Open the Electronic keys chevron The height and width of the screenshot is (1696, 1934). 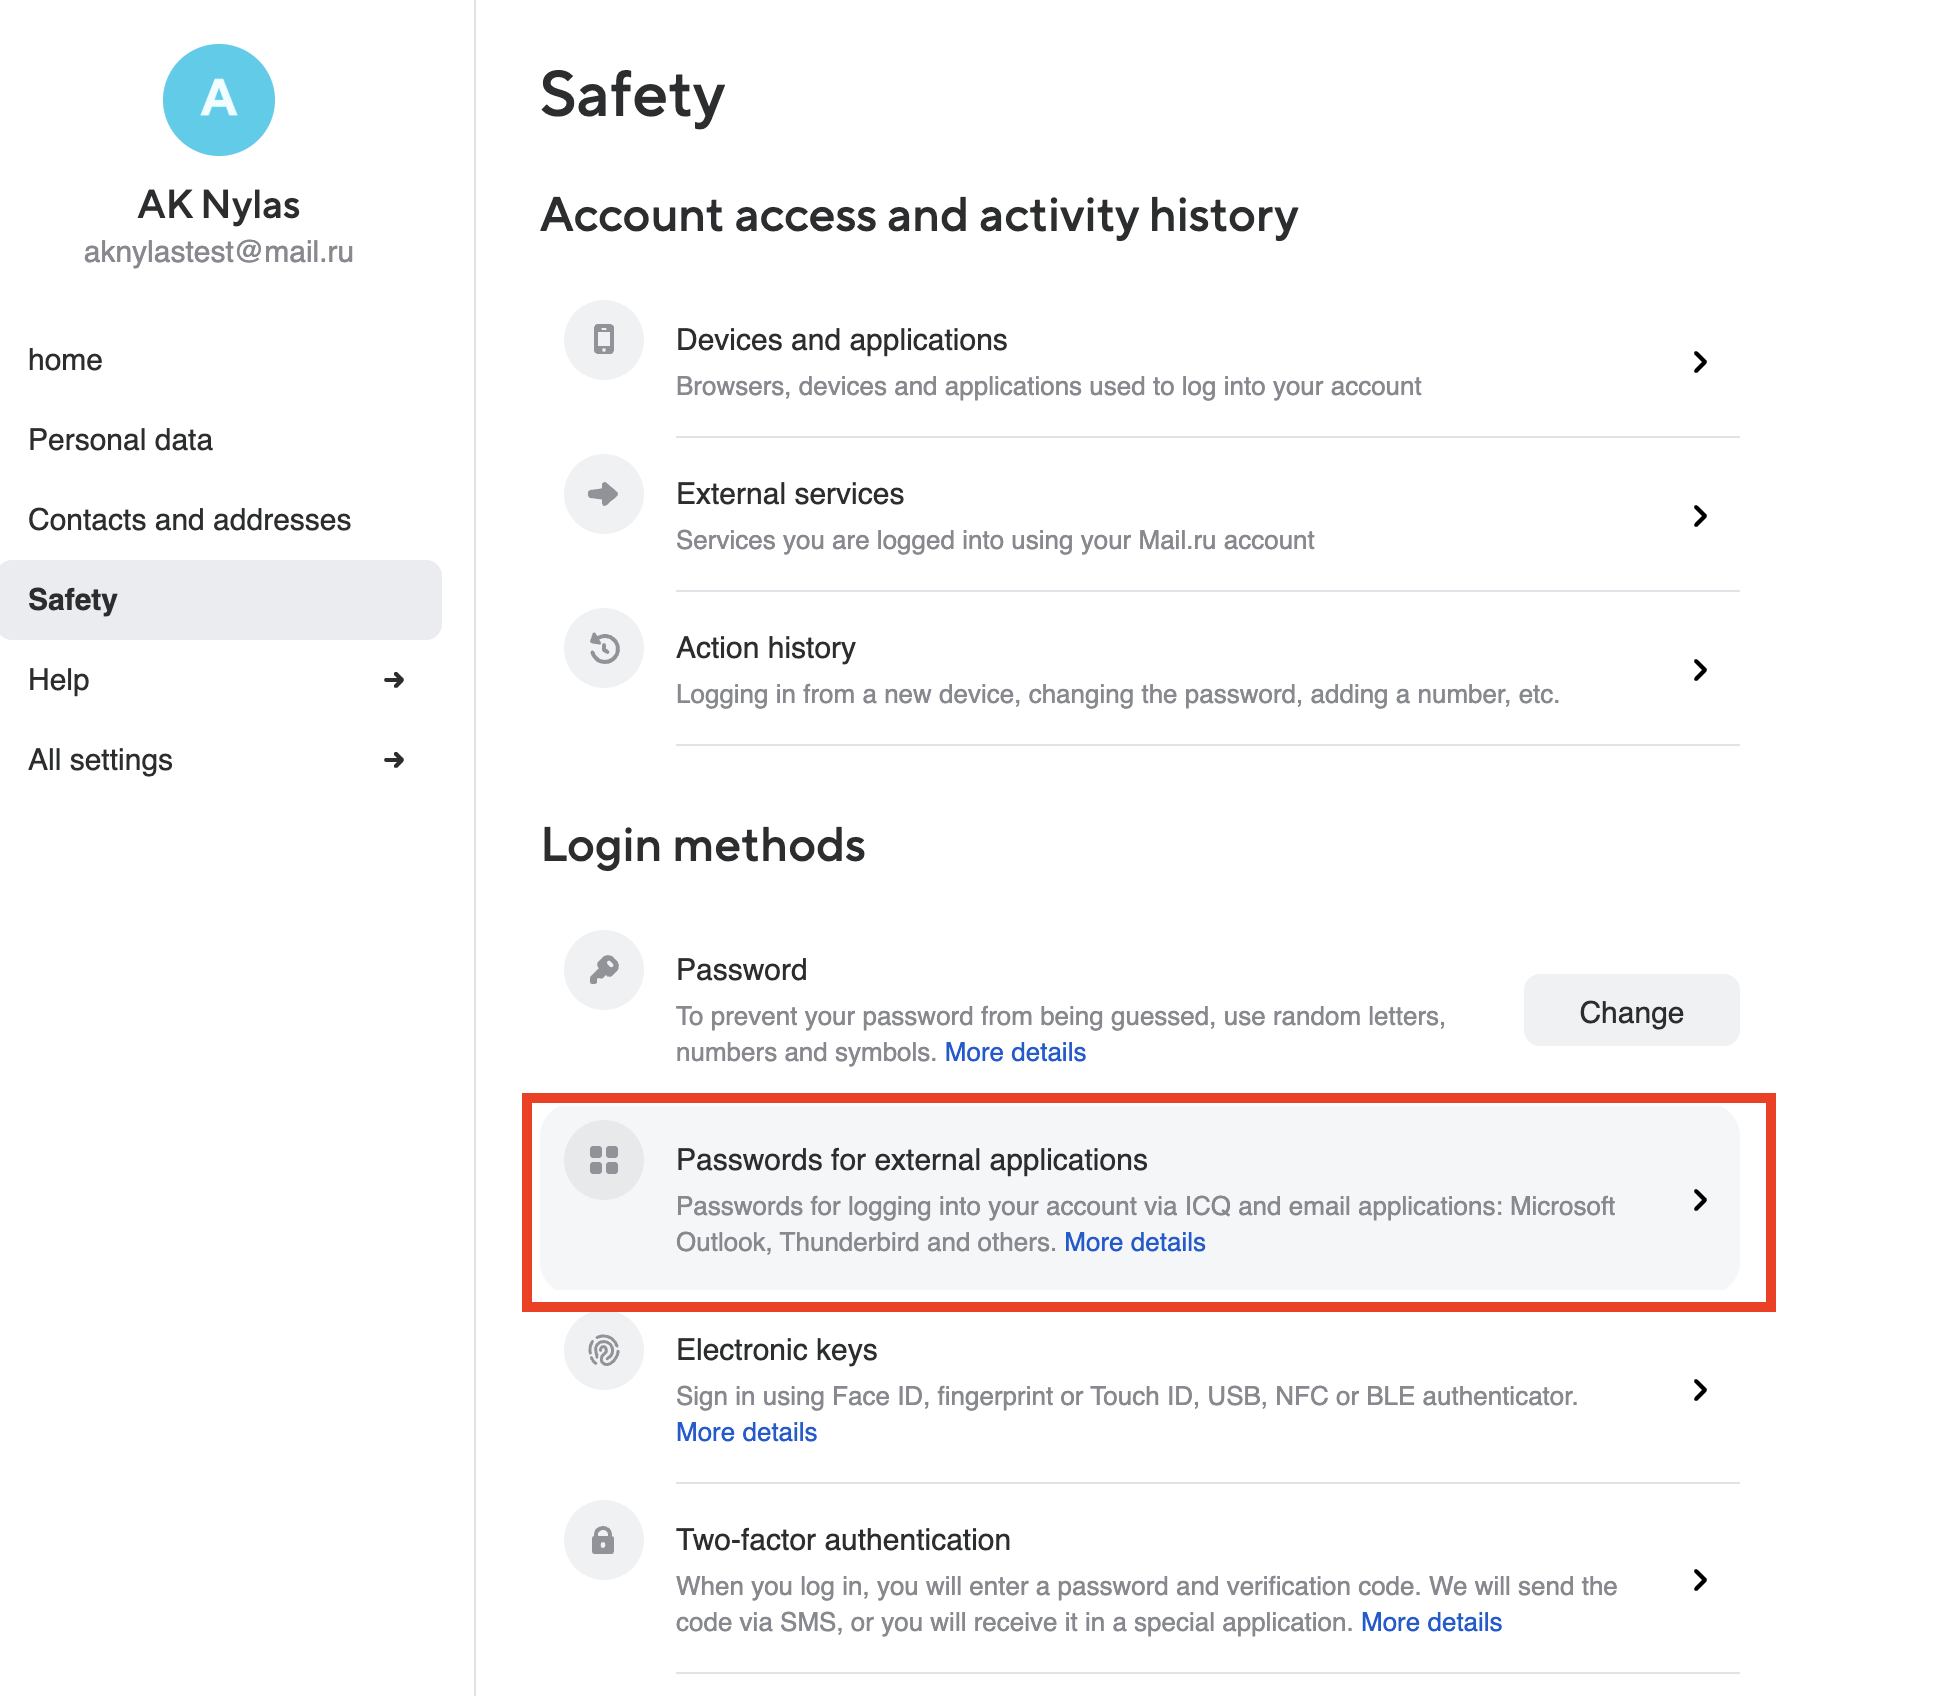tap(1700, 1390)
